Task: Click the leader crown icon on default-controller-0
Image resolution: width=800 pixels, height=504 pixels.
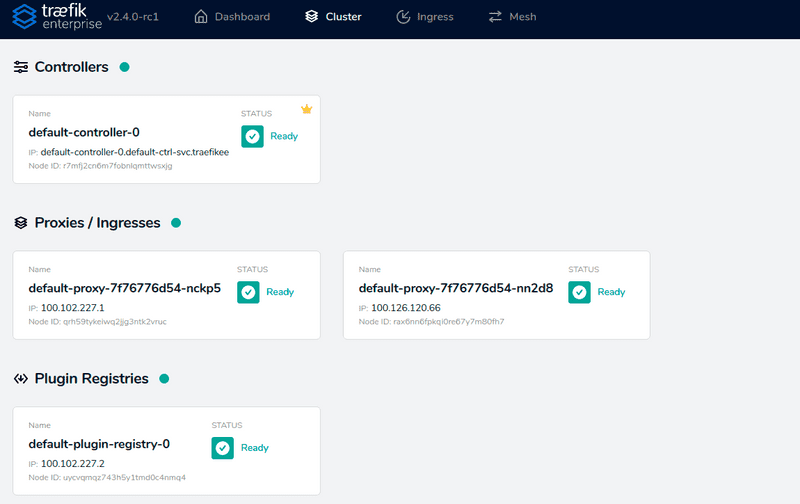Action: tap(307, 109)
